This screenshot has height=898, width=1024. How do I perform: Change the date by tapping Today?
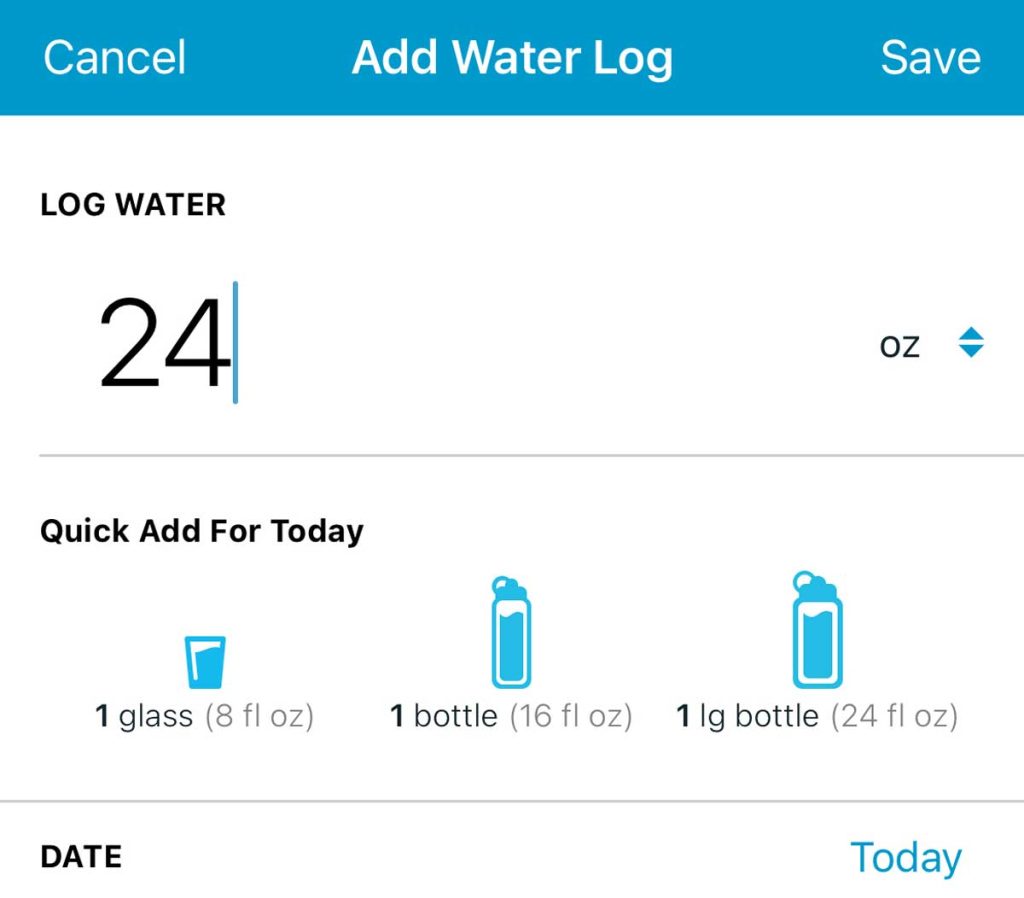(905, 858)
